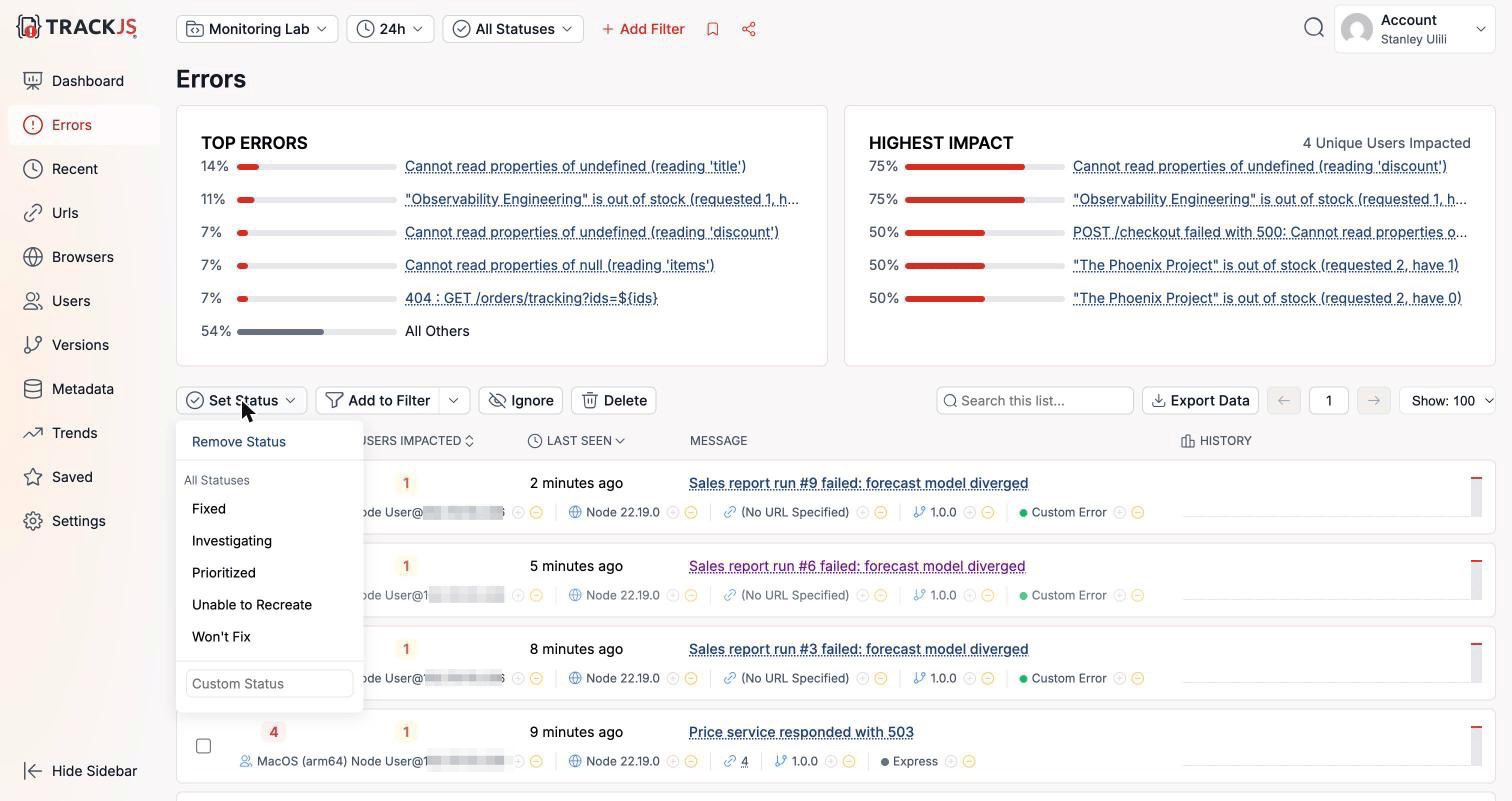The image size is (1512, 801).
Task: Open the Monitoring Lab application dropdown
Action: [257, 29]
